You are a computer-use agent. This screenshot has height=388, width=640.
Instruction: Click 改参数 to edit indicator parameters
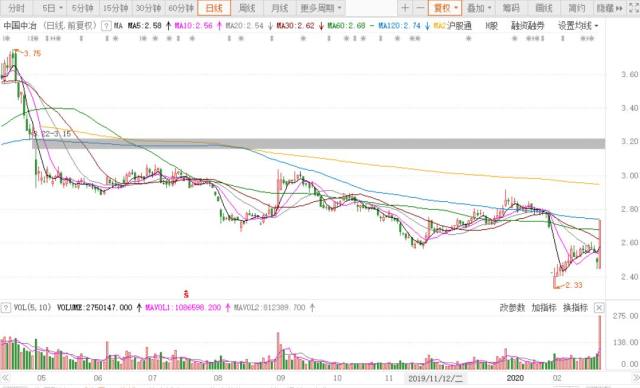[512, 308]
